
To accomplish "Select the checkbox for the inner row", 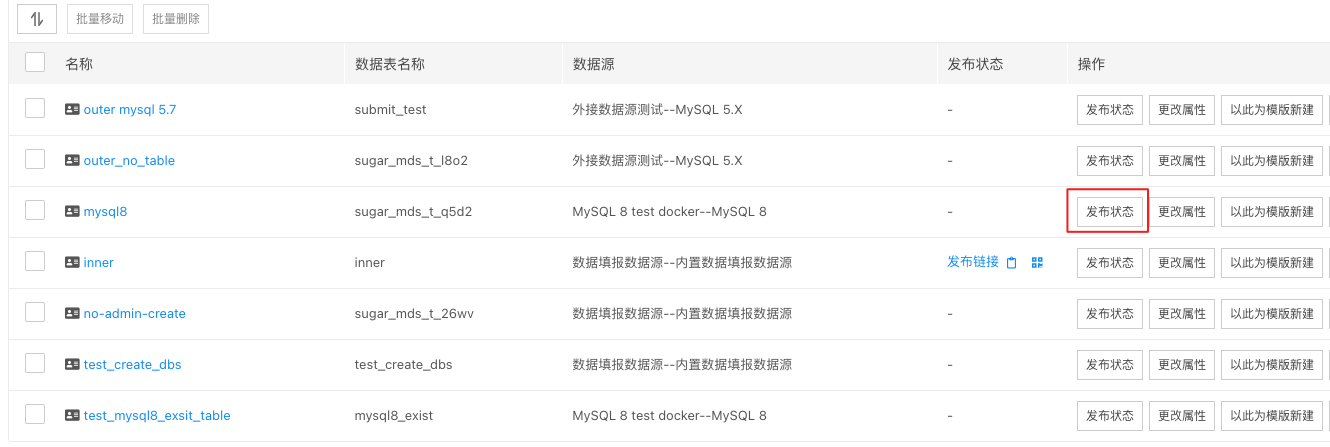I will (x=35, y=261).
